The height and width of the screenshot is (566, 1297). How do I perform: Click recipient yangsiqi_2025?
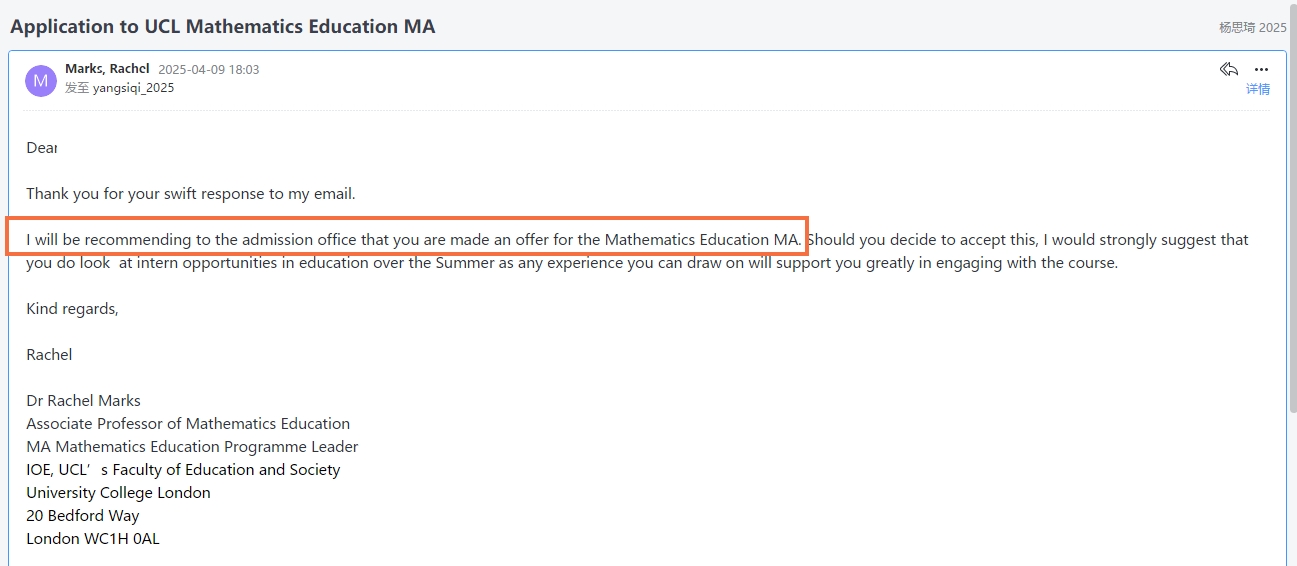click(133, 88)
